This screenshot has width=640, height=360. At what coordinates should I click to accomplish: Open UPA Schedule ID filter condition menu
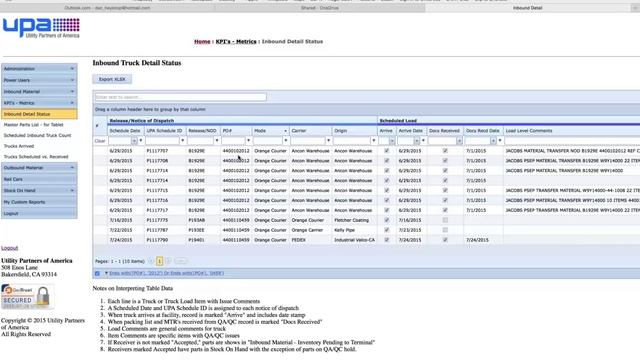[x=182, y=141]
